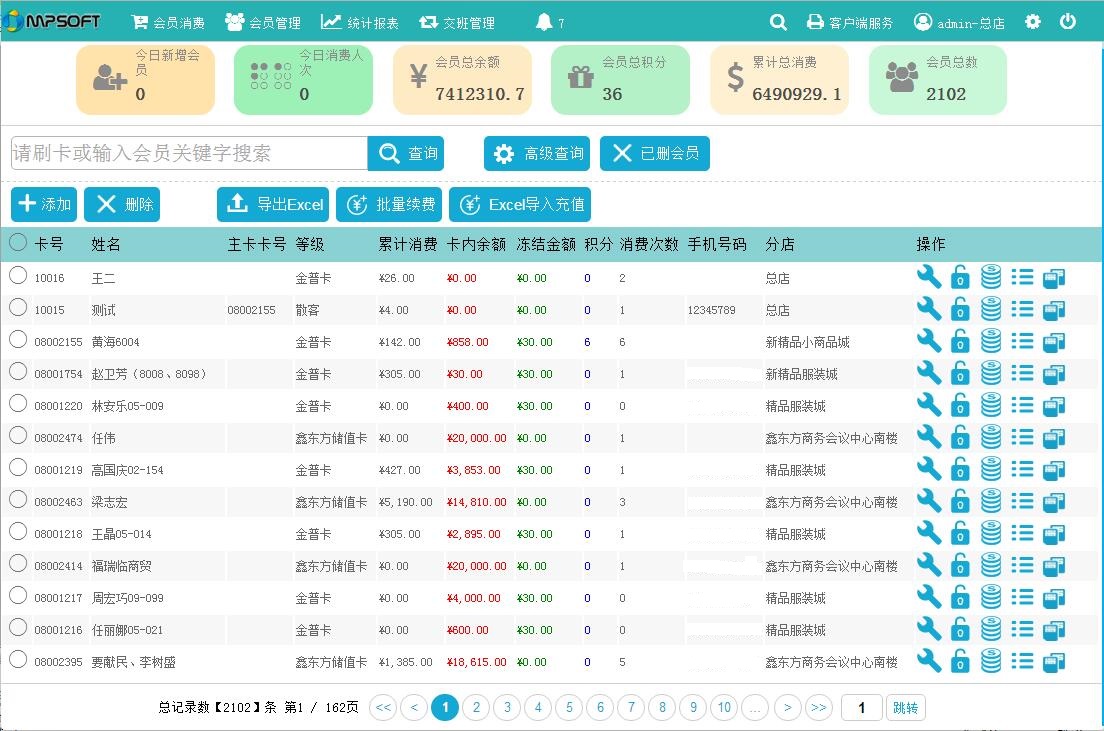
Task: Click the coins icon for 要献民、李树盛 row
Action: click(991, 661)
